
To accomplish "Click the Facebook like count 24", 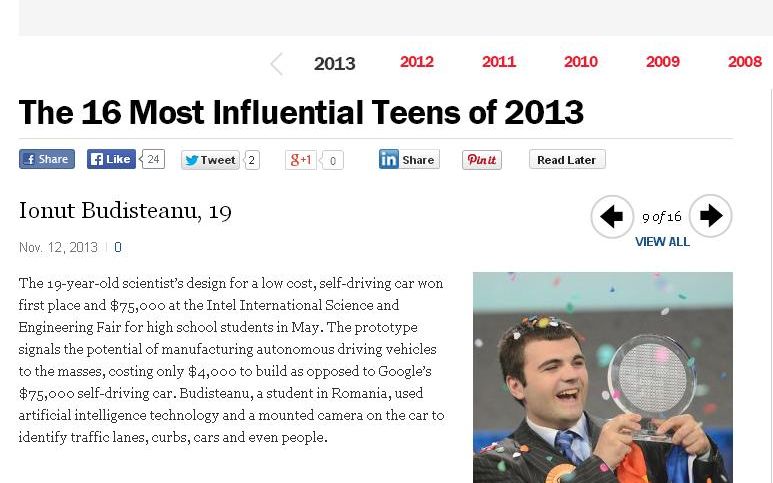I will pyautogui.click(x=153, y=159).
